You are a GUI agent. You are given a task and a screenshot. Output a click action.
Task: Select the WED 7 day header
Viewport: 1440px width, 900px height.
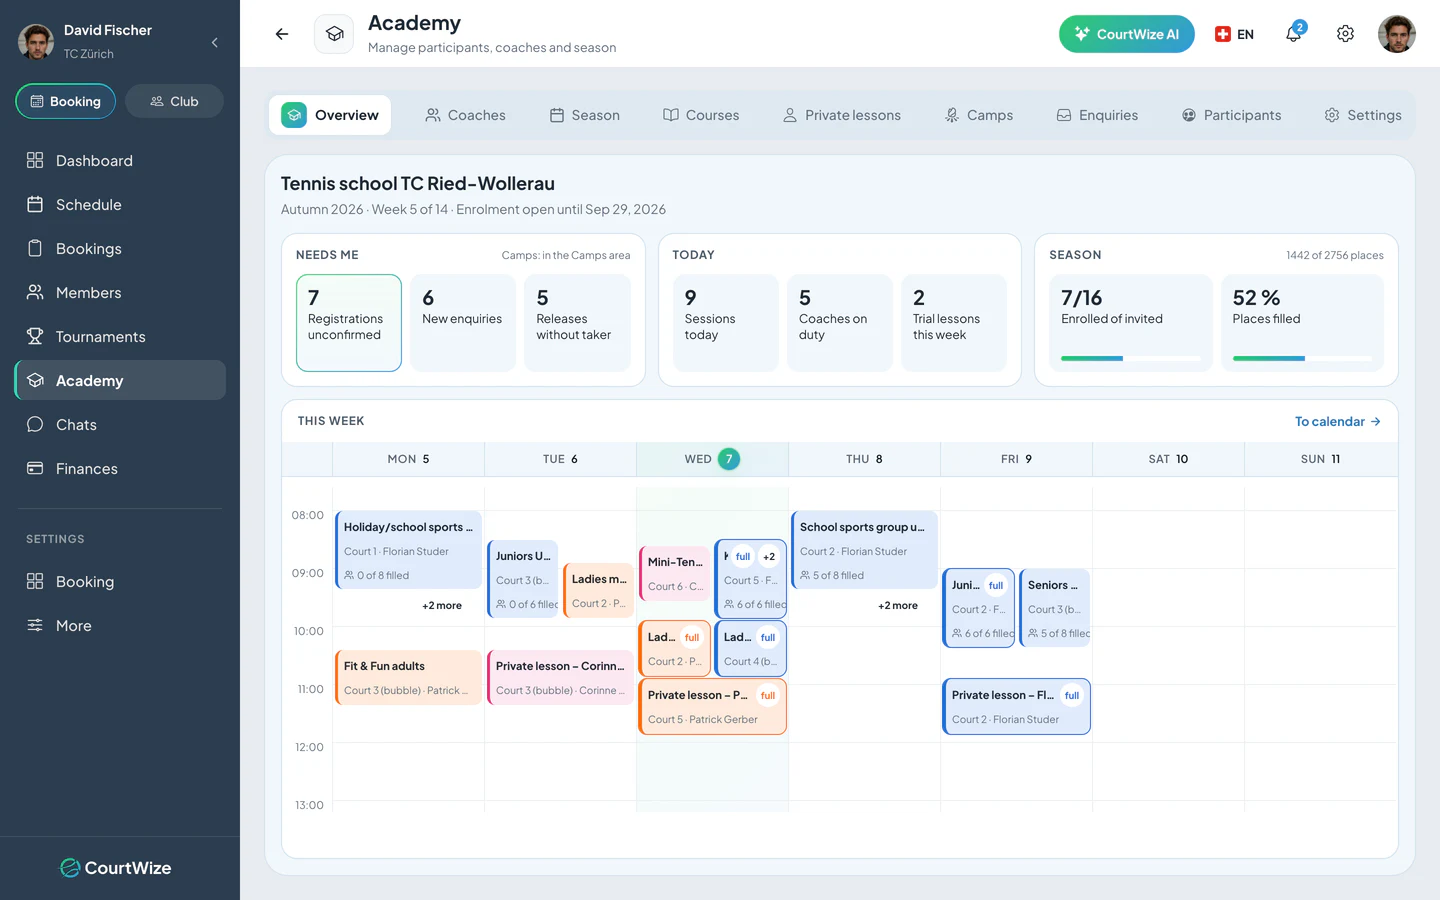(712, 459)
